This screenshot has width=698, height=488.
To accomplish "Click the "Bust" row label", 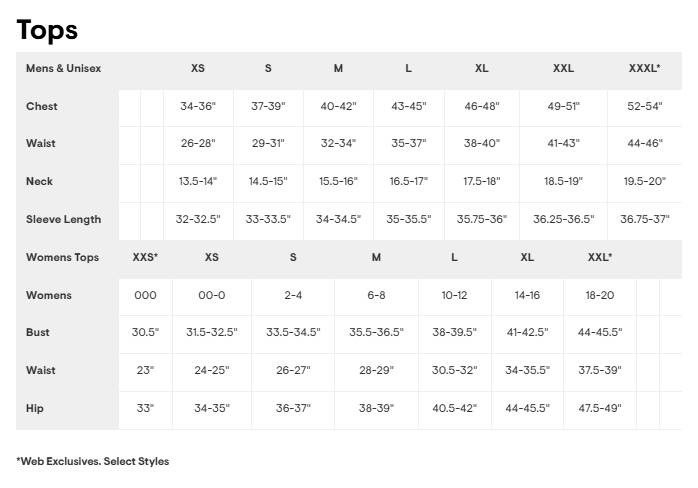I will coord(38,332).
